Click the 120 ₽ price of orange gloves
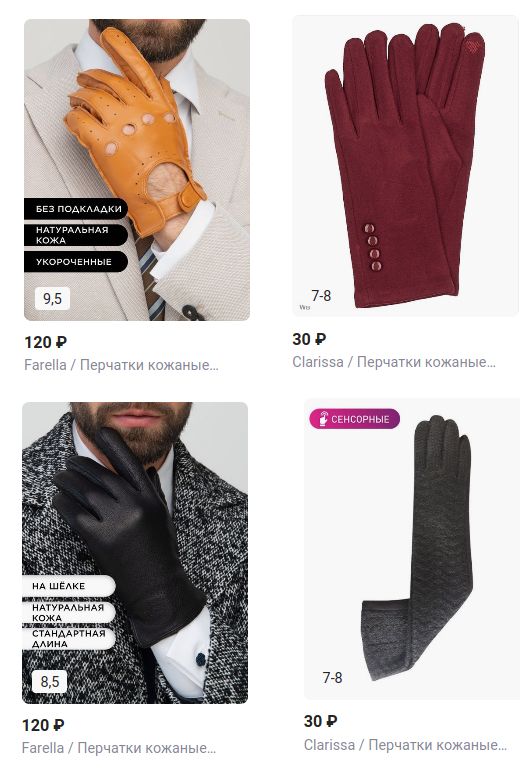The image size is (520, 772). pyautogui.click(x=46, y=342)
